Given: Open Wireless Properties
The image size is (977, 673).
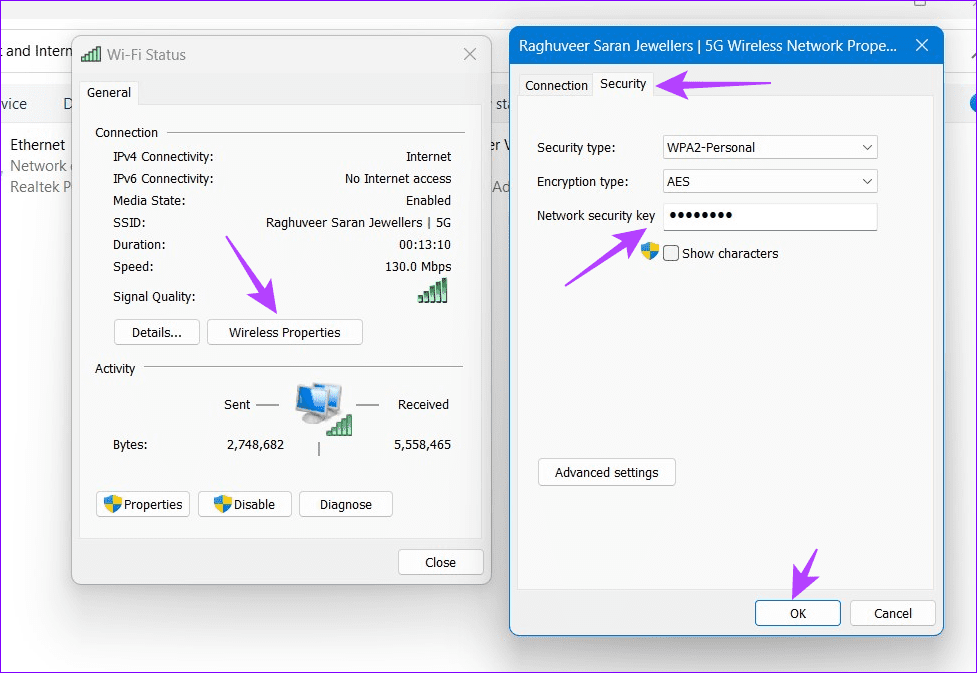Looking at the screenshot, I should [284, 332].
